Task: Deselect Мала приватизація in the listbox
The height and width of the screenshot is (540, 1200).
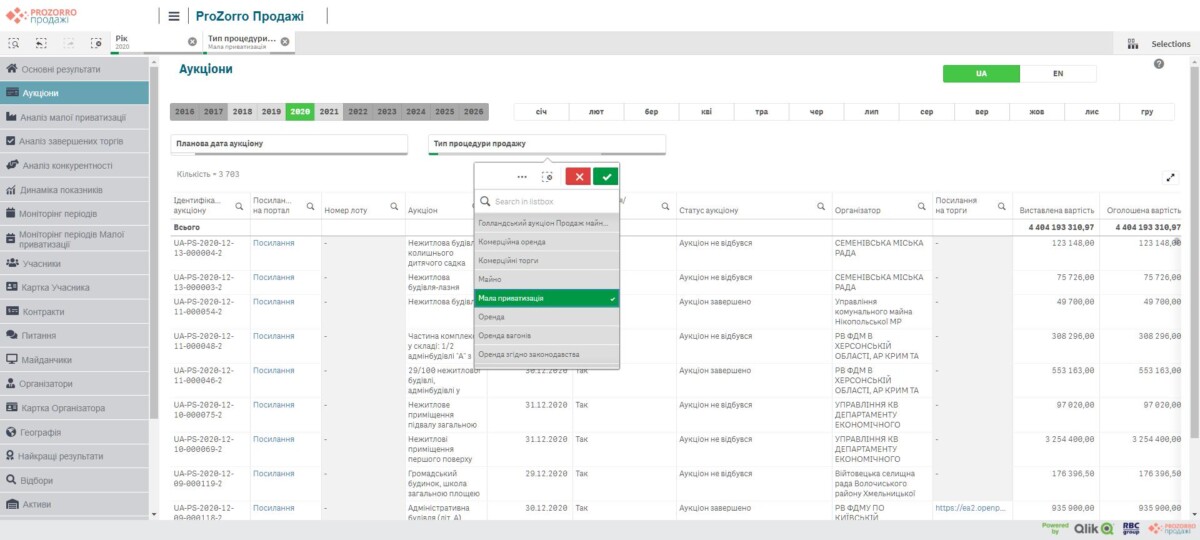Action: coord(546,298)
